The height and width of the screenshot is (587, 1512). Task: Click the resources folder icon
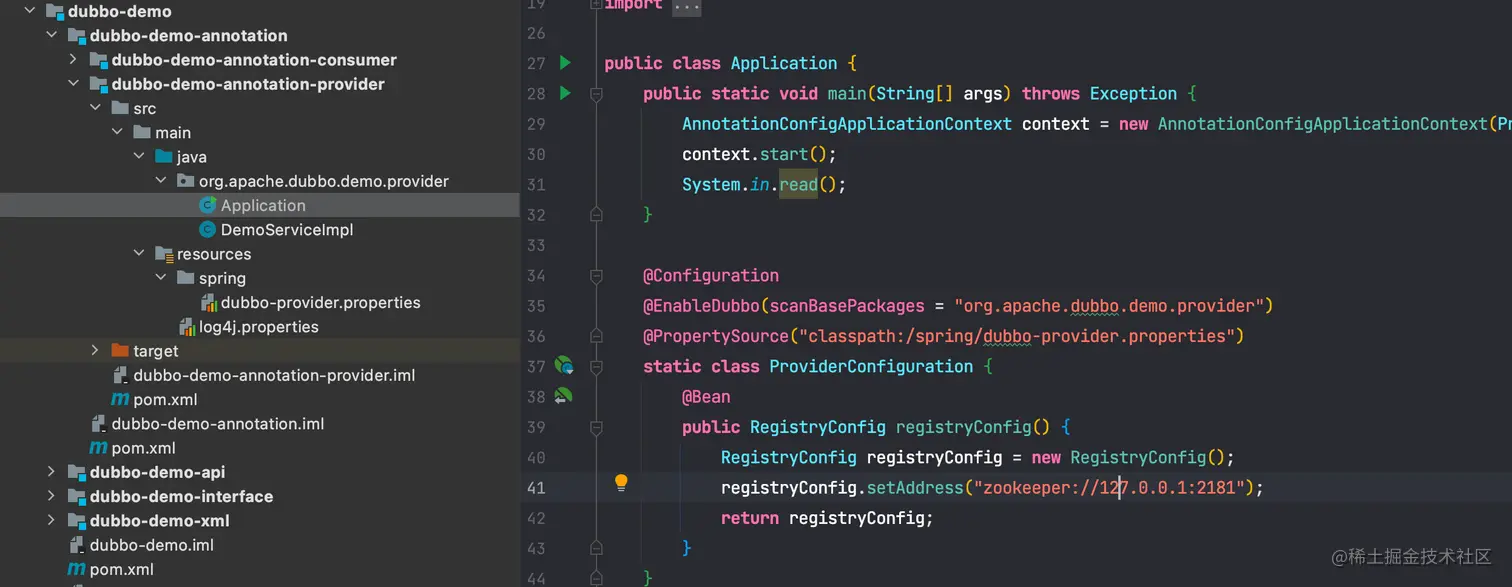point(164,254)
